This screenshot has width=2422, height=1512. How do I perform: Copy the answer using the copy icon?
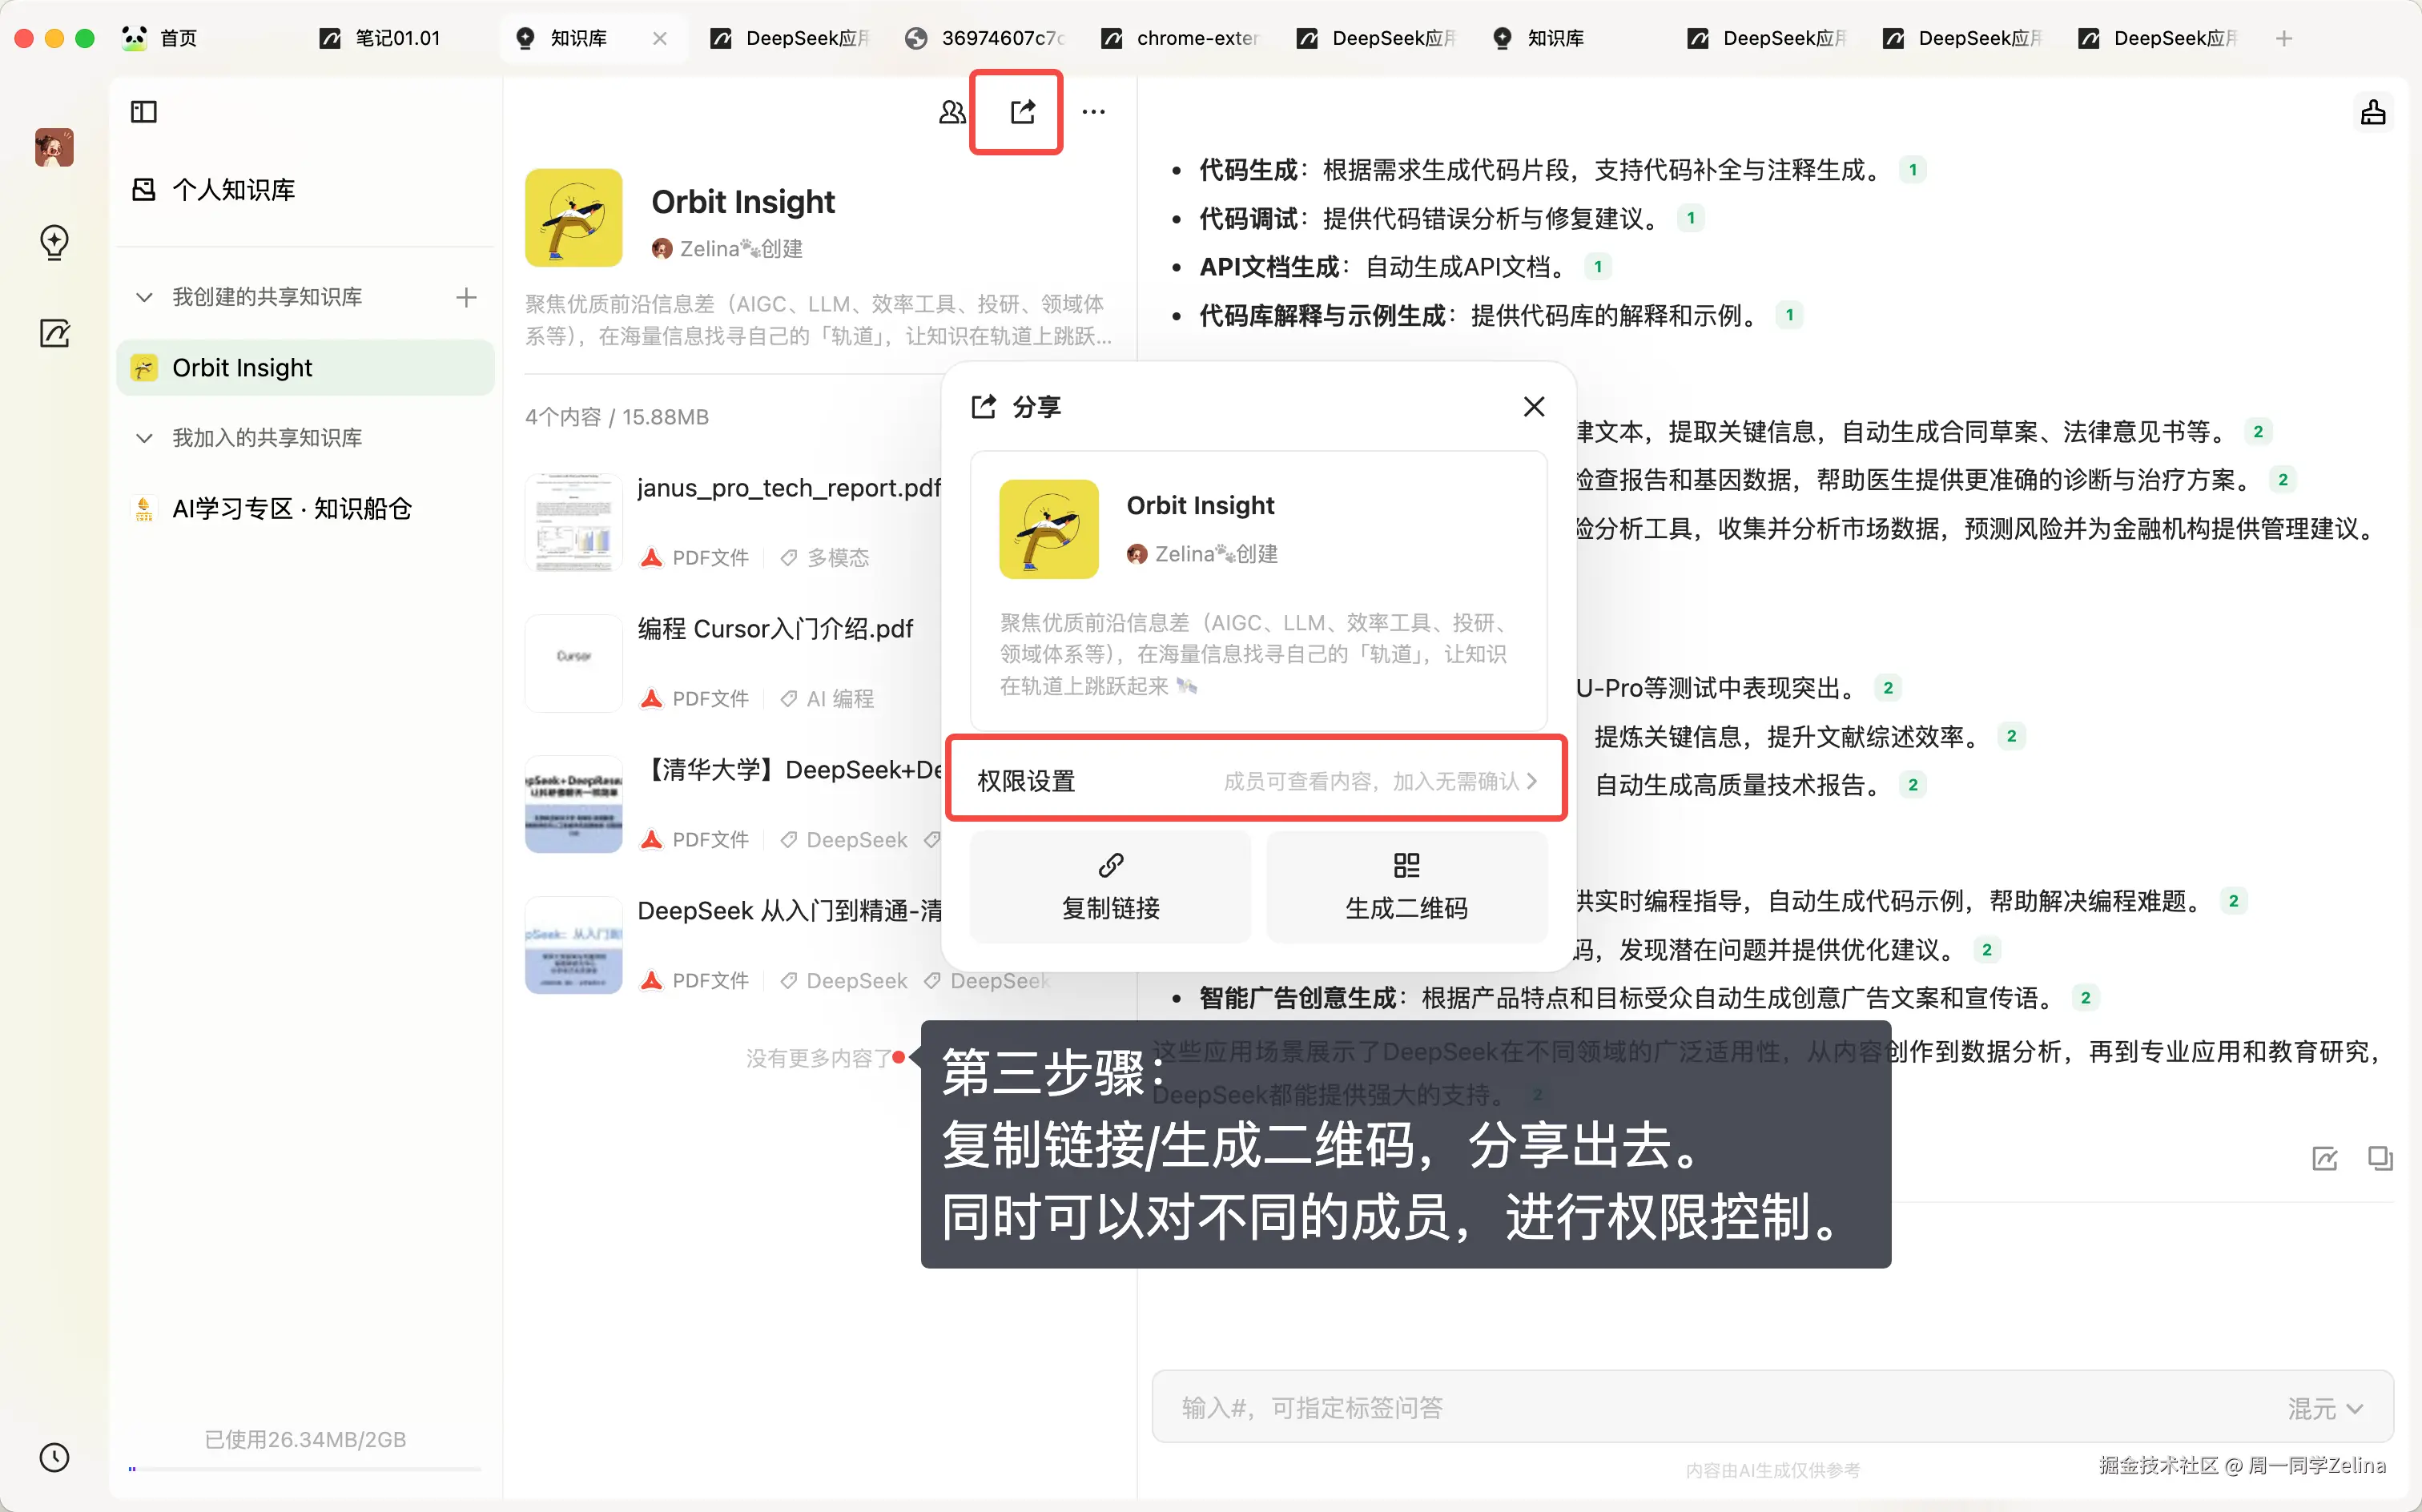(2380, 1158)
